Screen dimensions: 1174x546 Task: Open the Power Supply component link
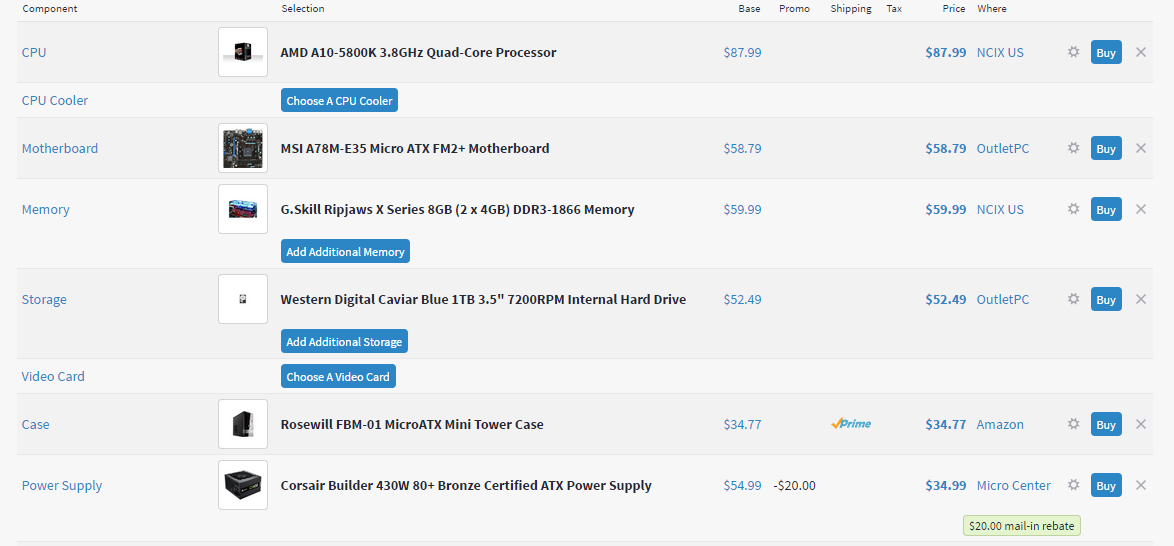[x=61, y=485]
